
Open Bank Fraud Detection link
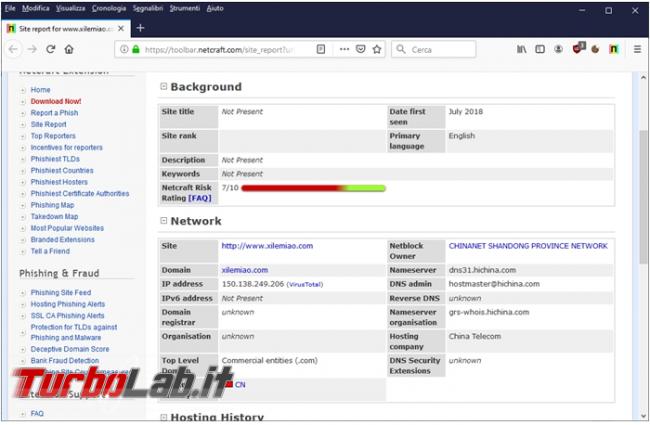[65, 361]
